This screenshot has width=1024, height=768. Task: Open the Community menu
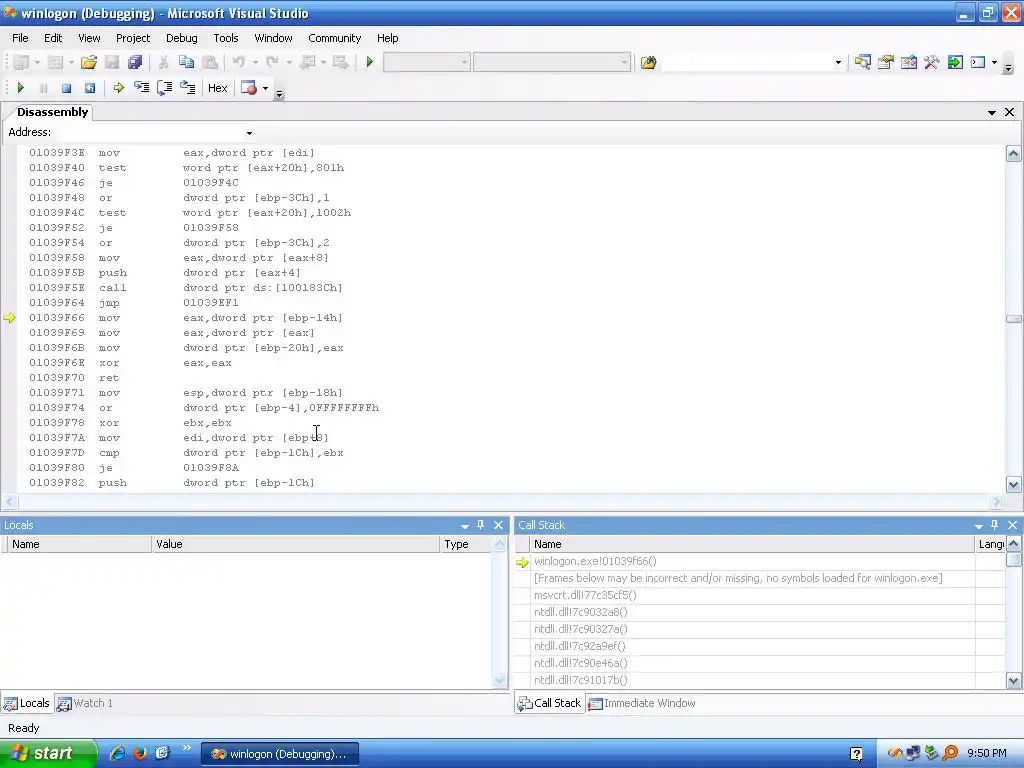tap(334, 38)
